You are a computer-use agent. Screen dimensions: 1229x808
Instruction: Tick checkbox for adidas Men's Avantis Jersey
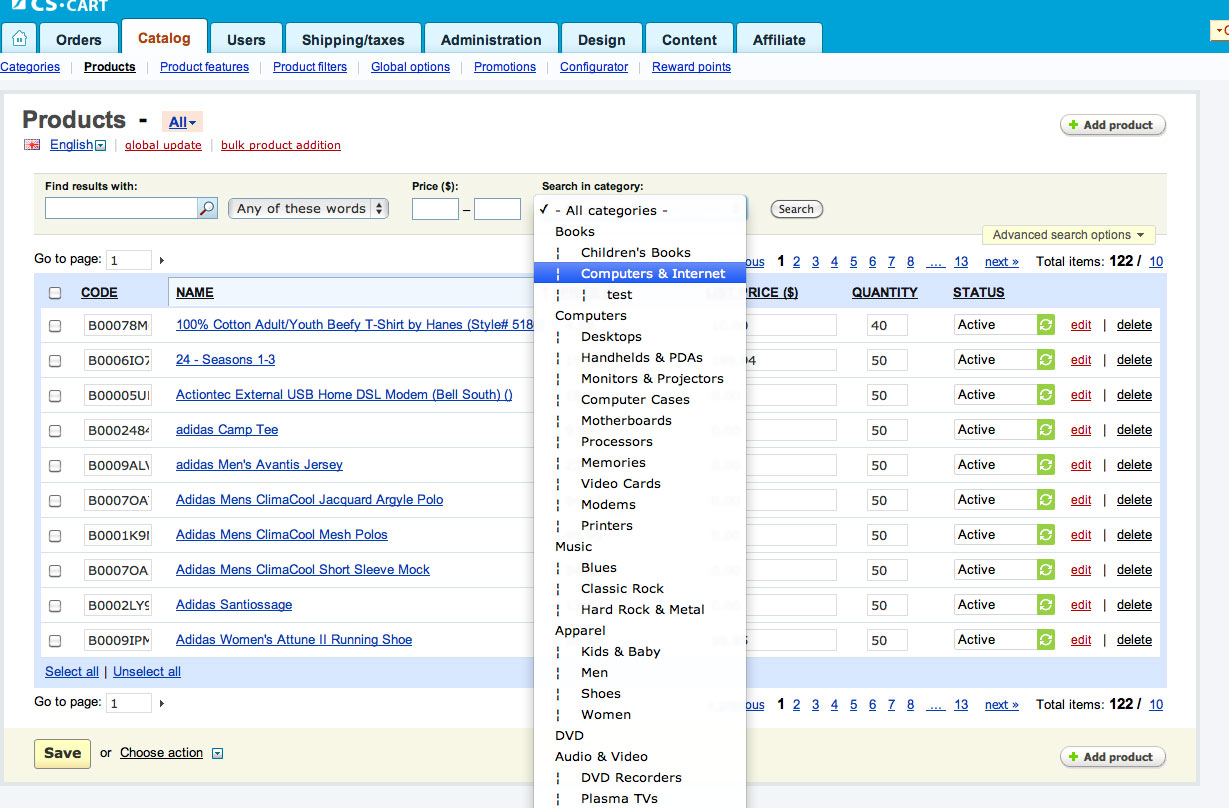(55, 465)
